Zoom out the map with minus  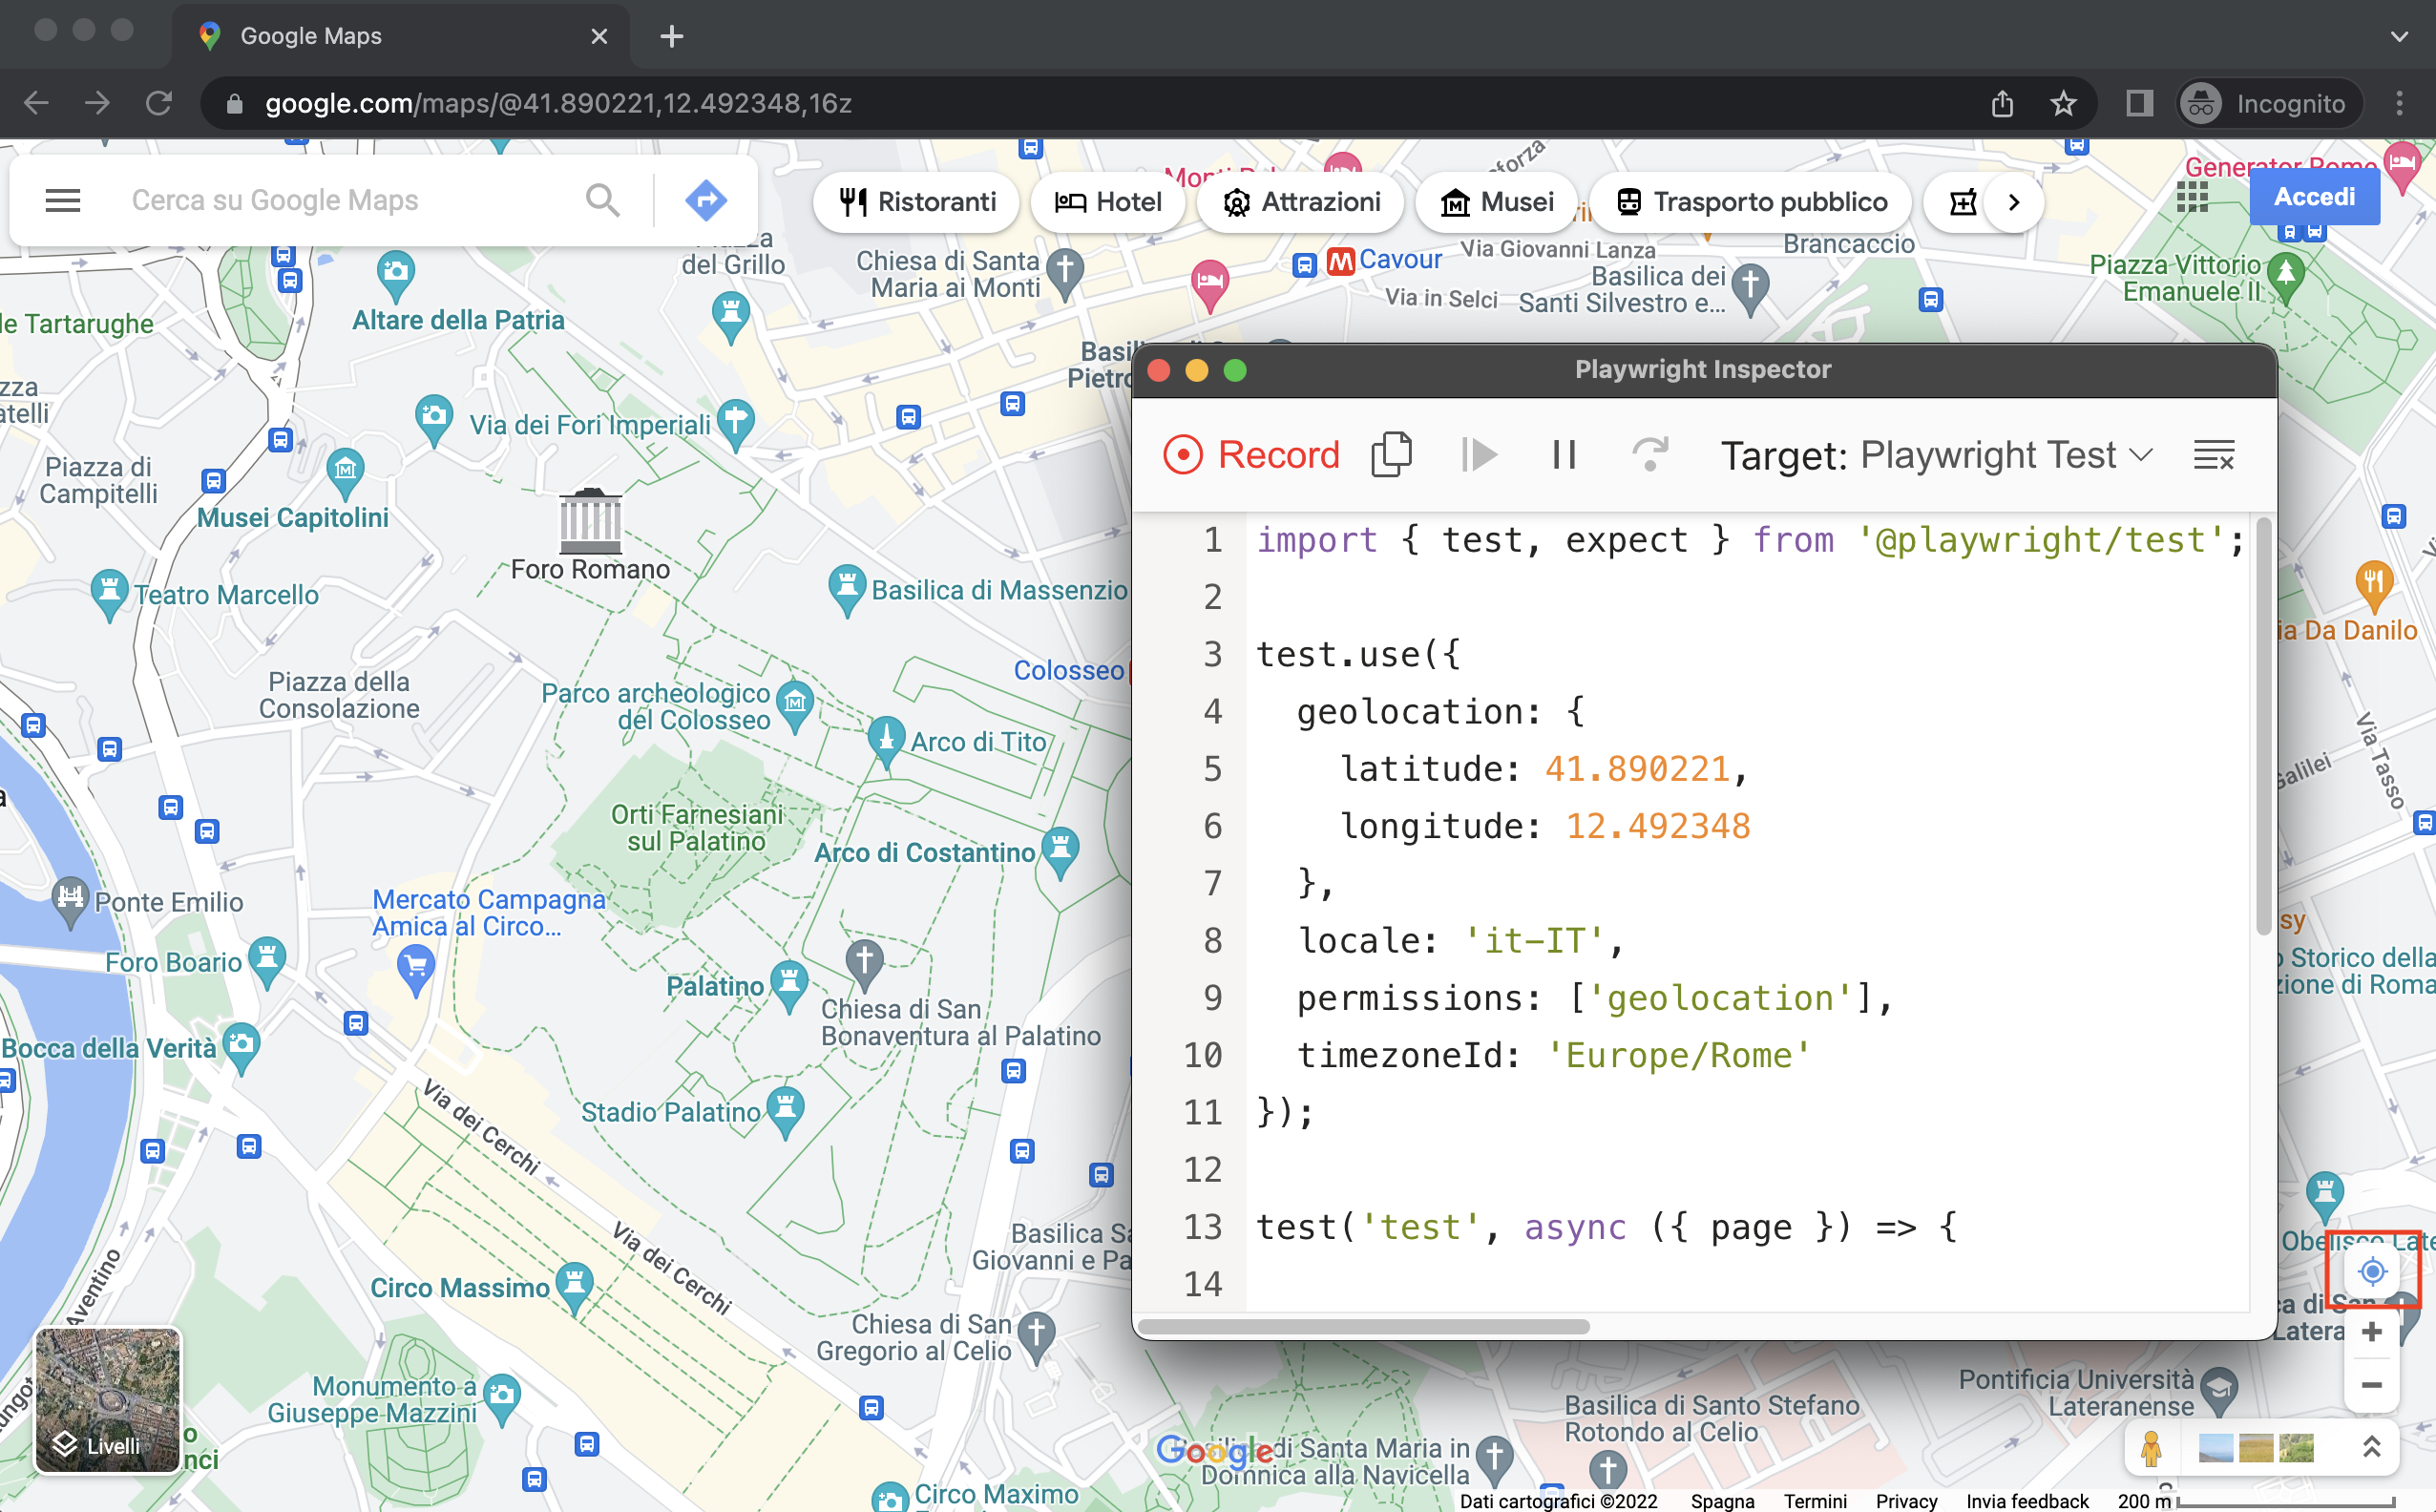click(2371, 1385)
